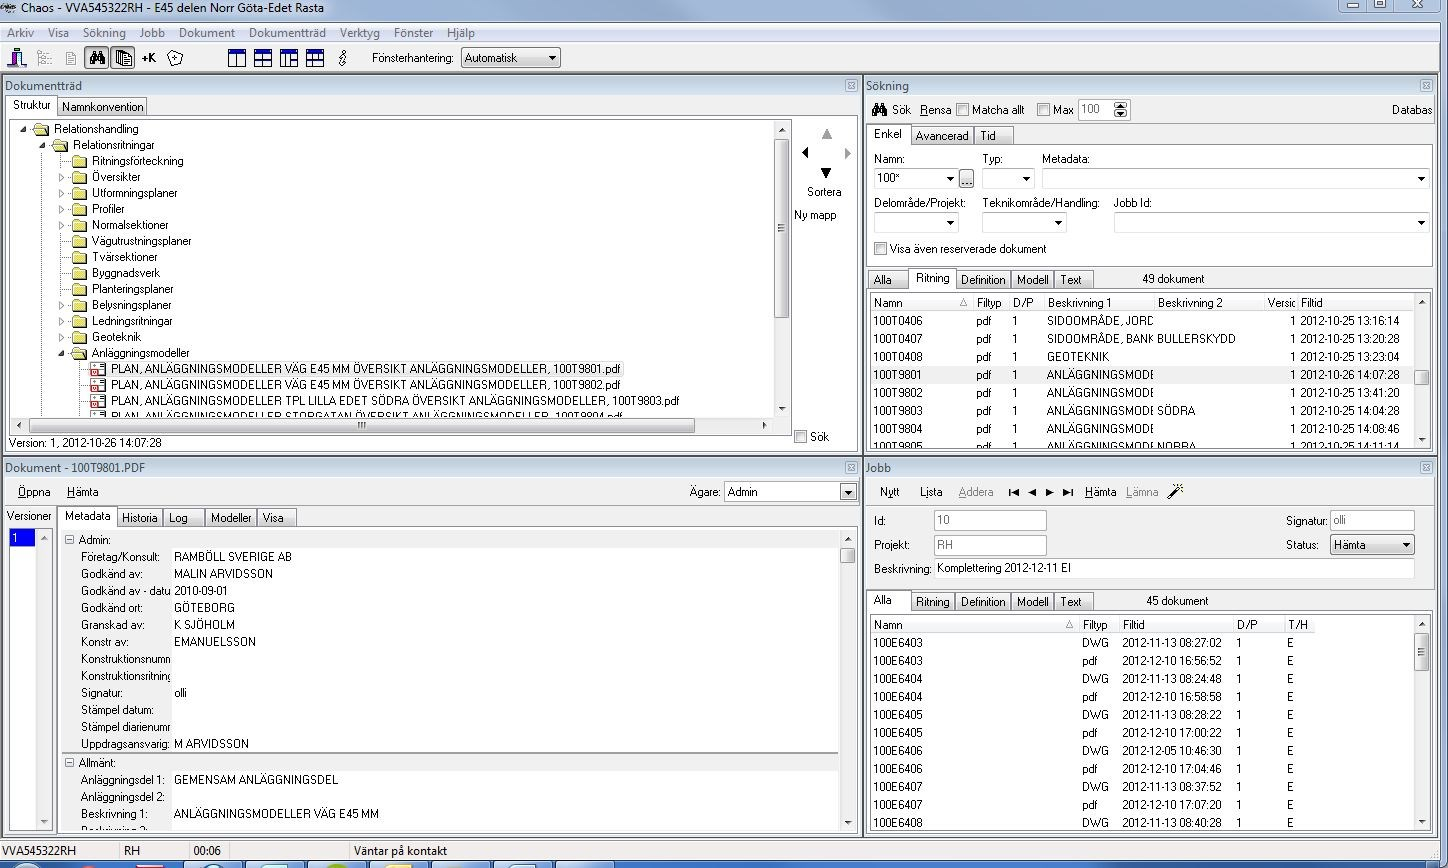
Task: Open the Ägare Admin dropdown
Action: (x=848, y=492)
